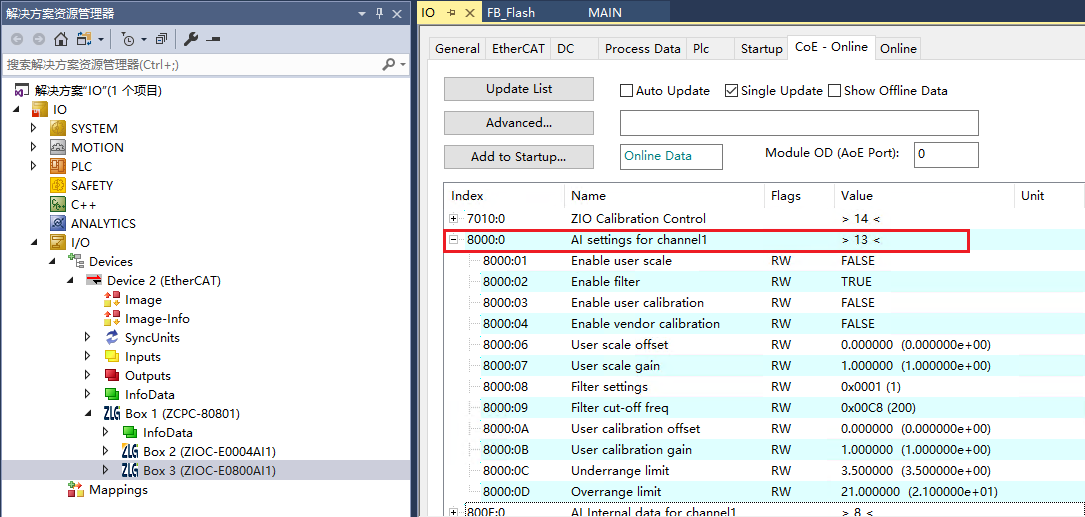The image size is (1085, 517).
Task: Check the Show Offline Data checkbox
Action: (x=835, y=91)
